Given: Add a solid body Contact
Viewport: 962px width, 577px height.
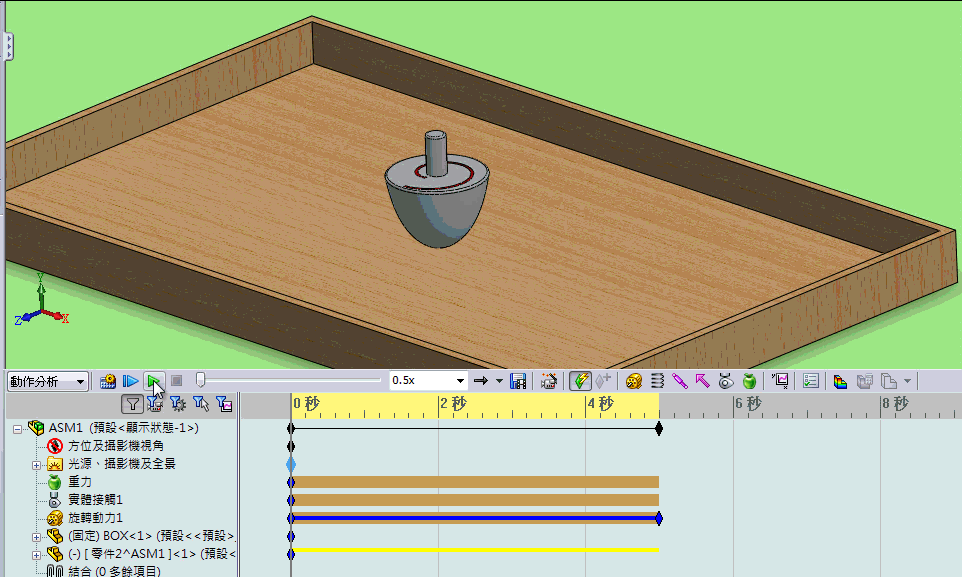Looking at the screenshot, I should pos(726,381).
